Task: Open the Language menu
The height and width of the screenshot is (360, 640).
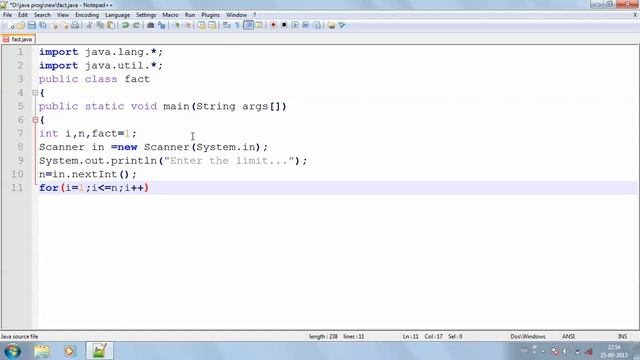Action: (117, 15)
